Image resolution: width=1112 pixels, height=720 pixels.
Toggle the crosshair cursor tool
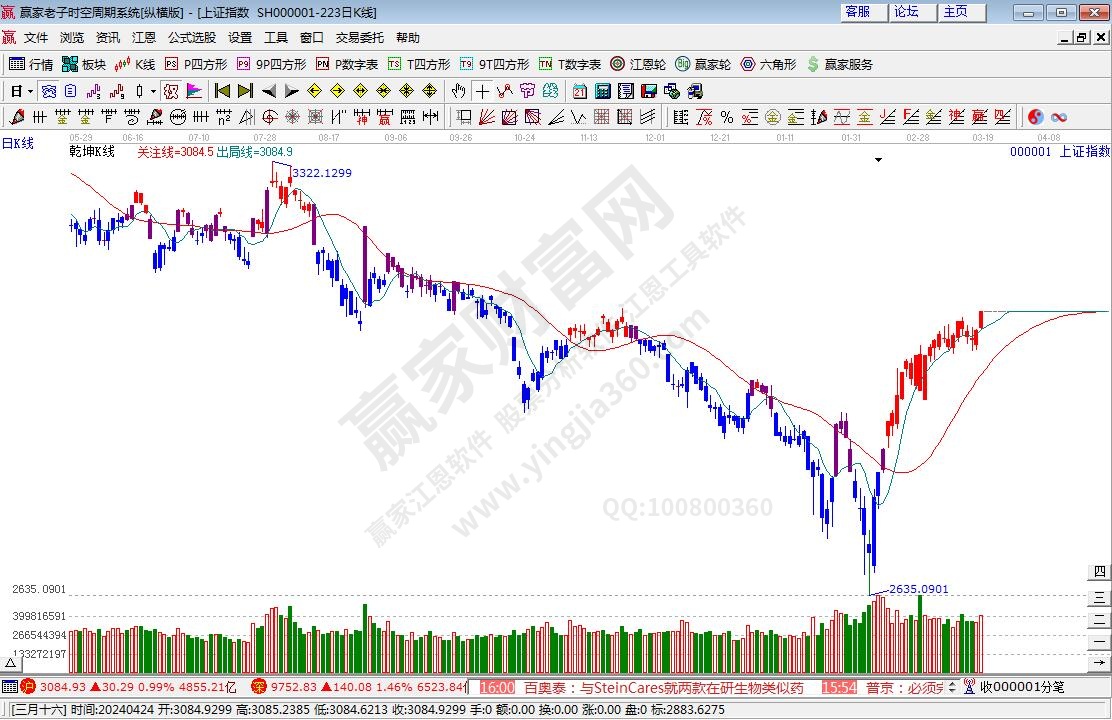pyautogui.click(x=483, y=91)
